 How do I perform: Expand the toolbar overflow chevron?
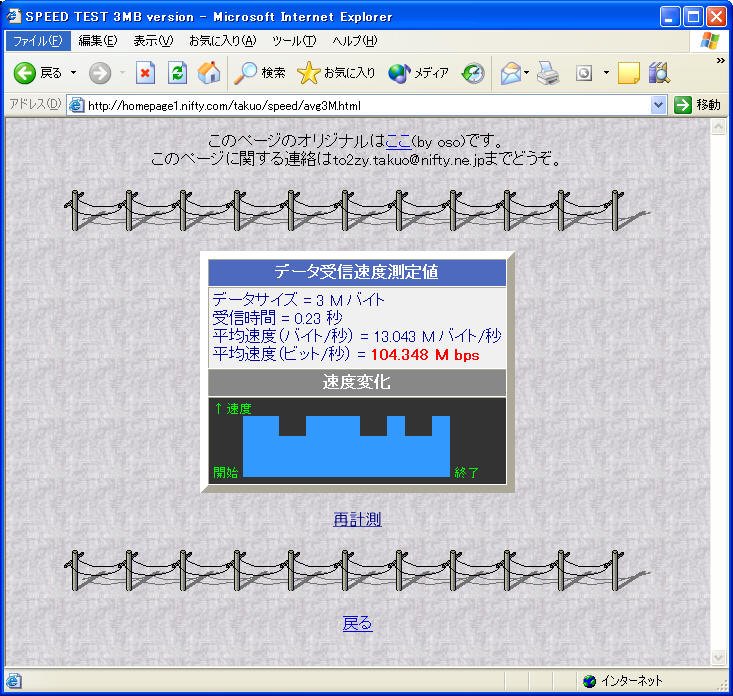(720, 60)
